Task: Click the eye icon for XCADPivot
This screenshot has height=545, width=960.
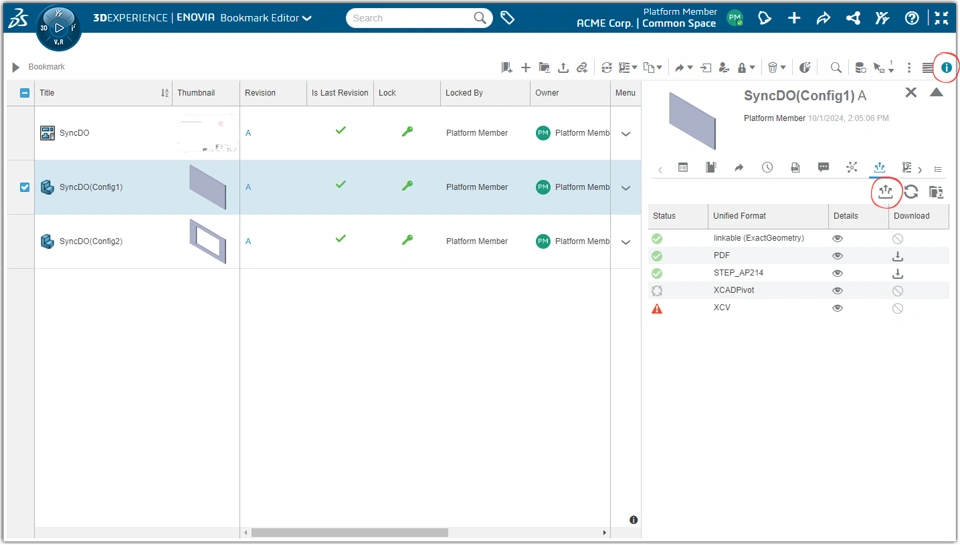Action: 837,290
